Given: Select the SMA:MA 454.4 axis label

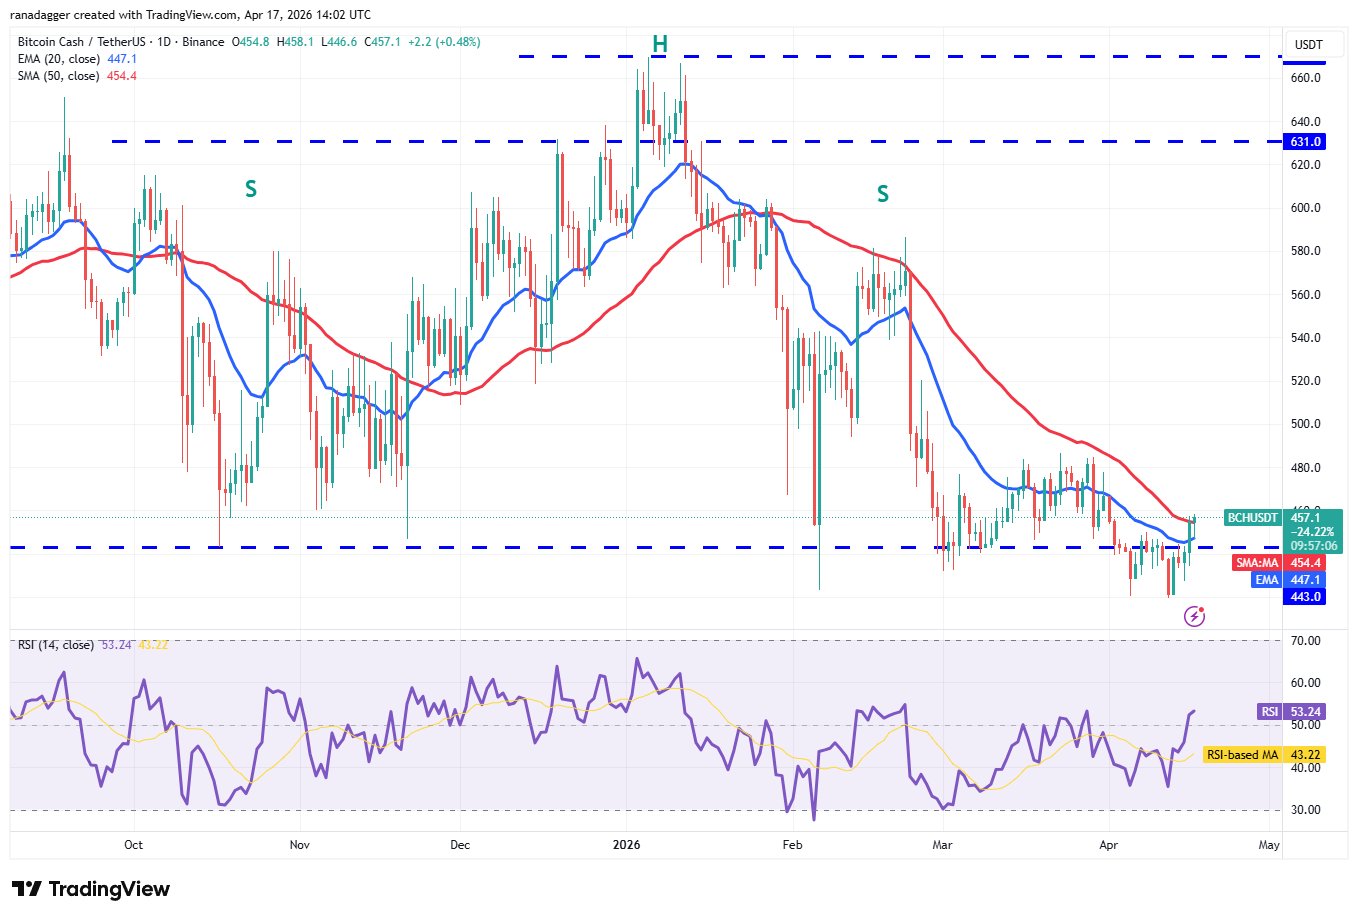Looking at the screenshot, I should (x=1279, y=563).
